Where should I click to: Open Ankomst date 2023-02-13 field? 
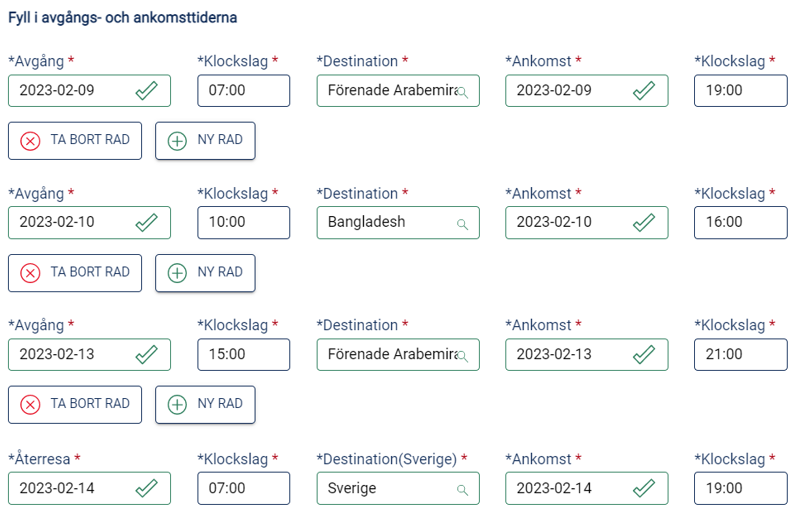pyautogui.click(x=587, y=354)
